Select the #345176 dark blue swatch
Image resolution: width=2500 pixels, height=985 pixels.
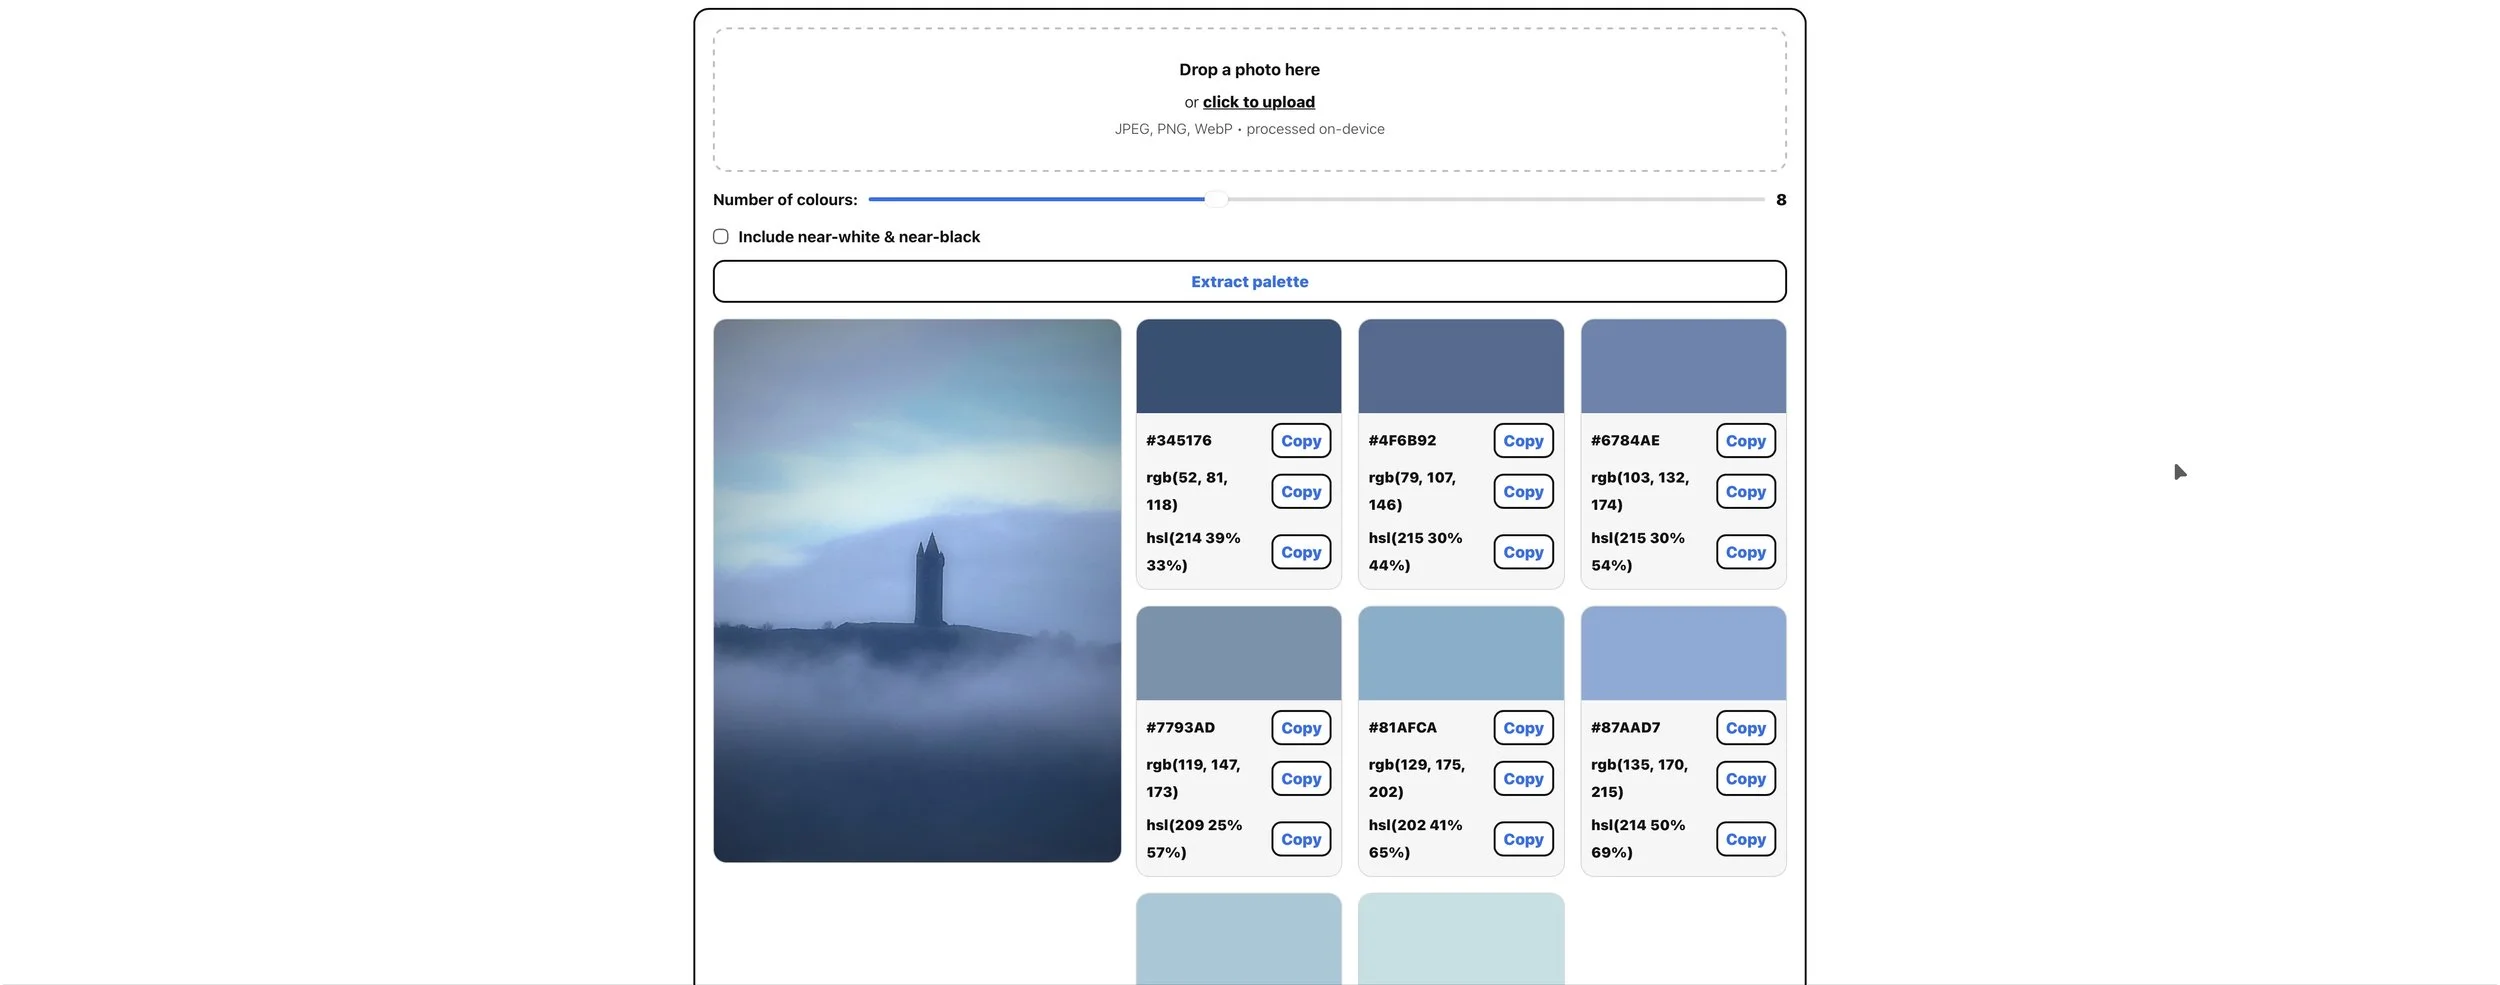coord(1238,366)
